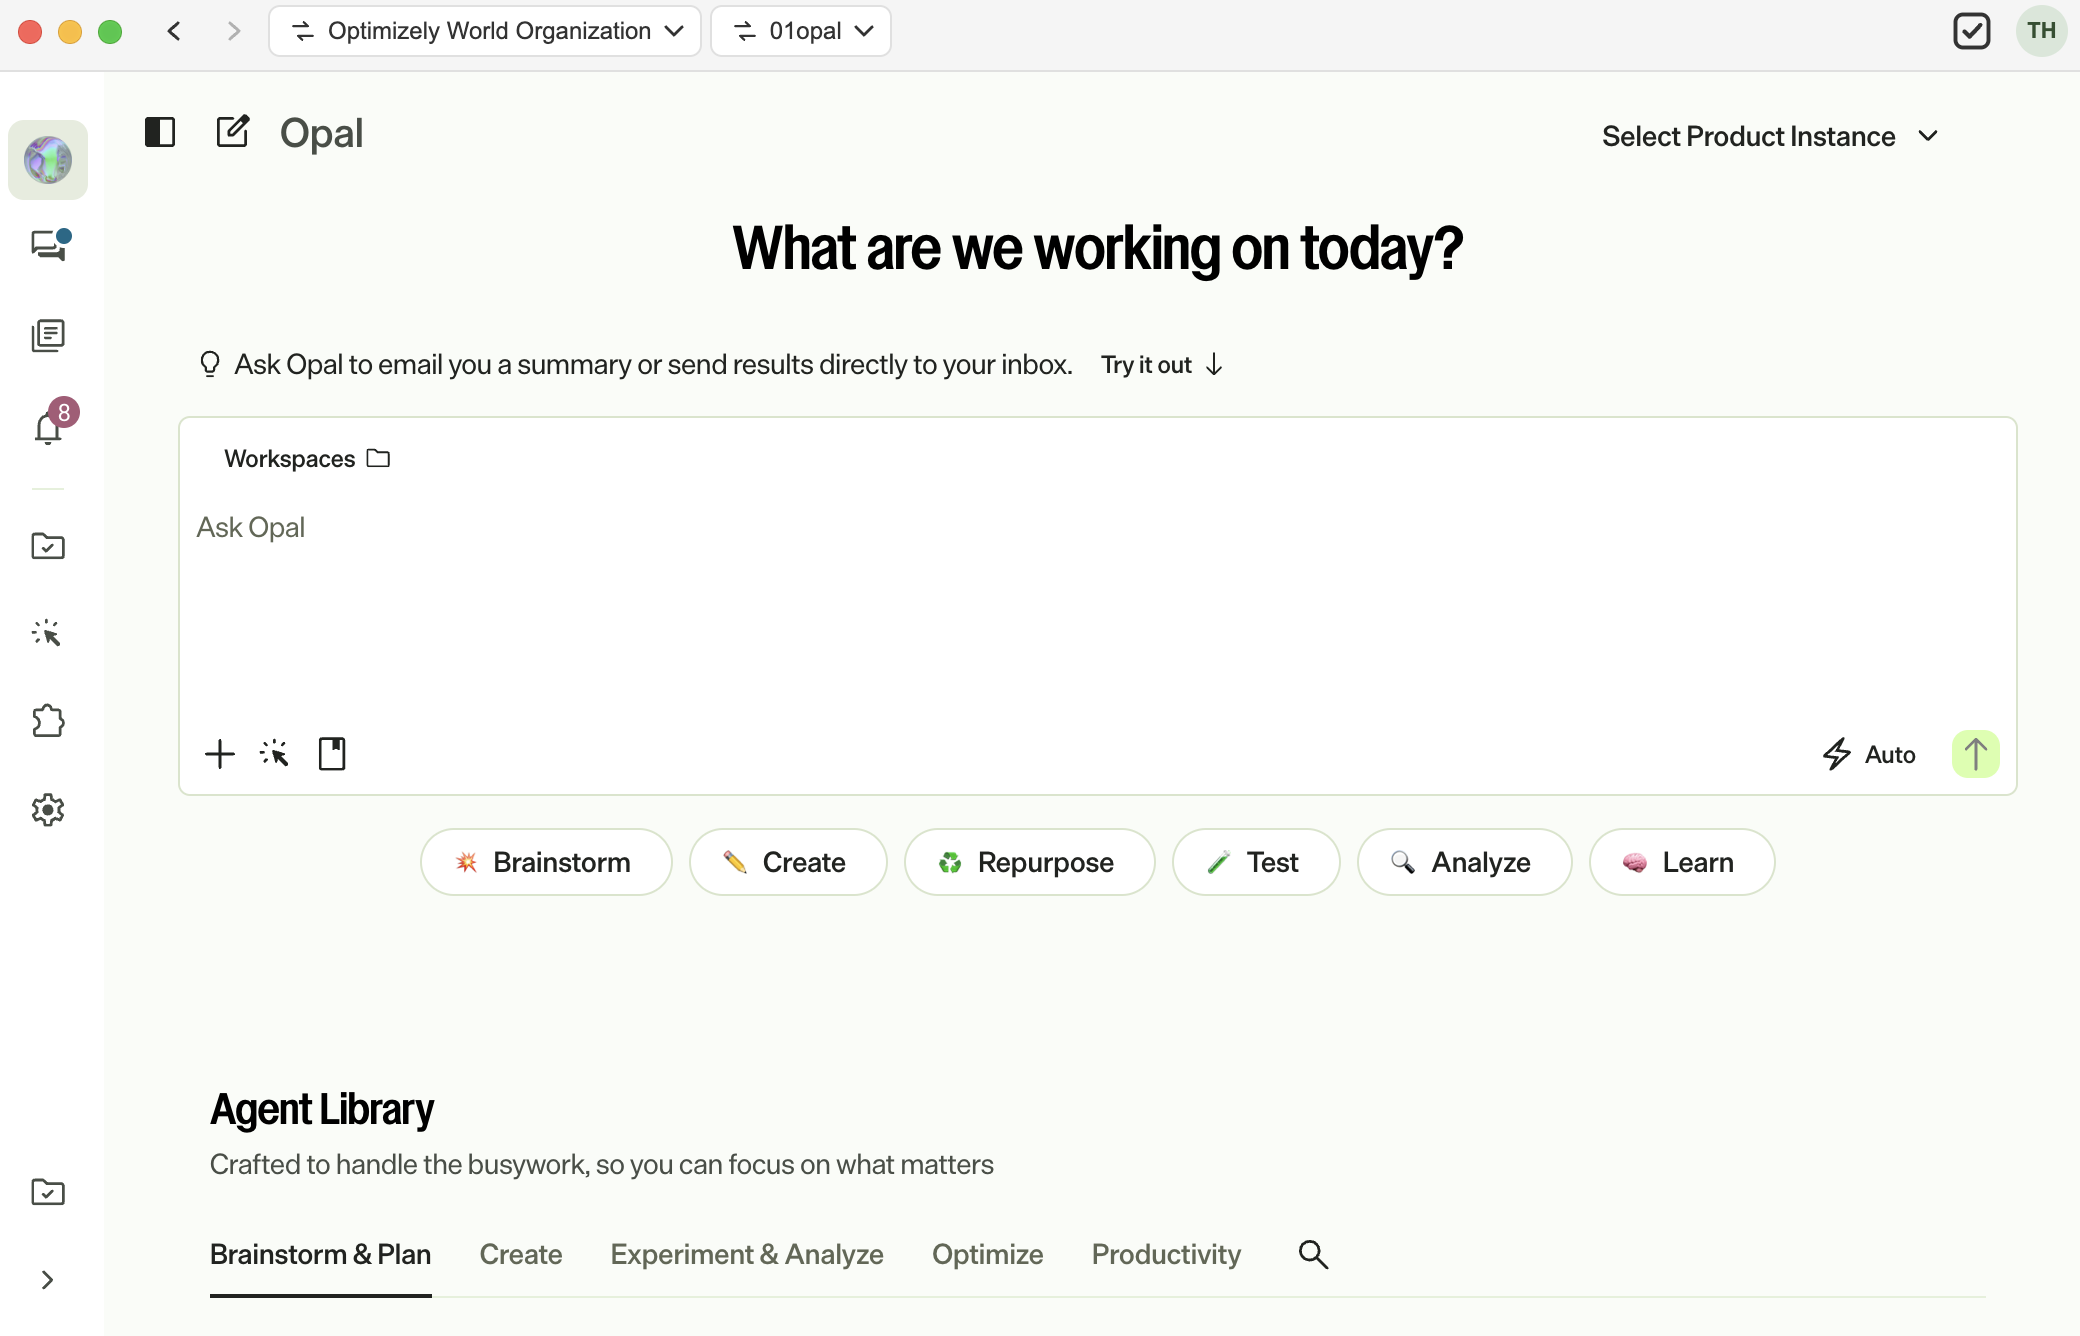Submit prompt with green up-arrow button
Screen dimensions: 2080x1336
(1976, 754)
